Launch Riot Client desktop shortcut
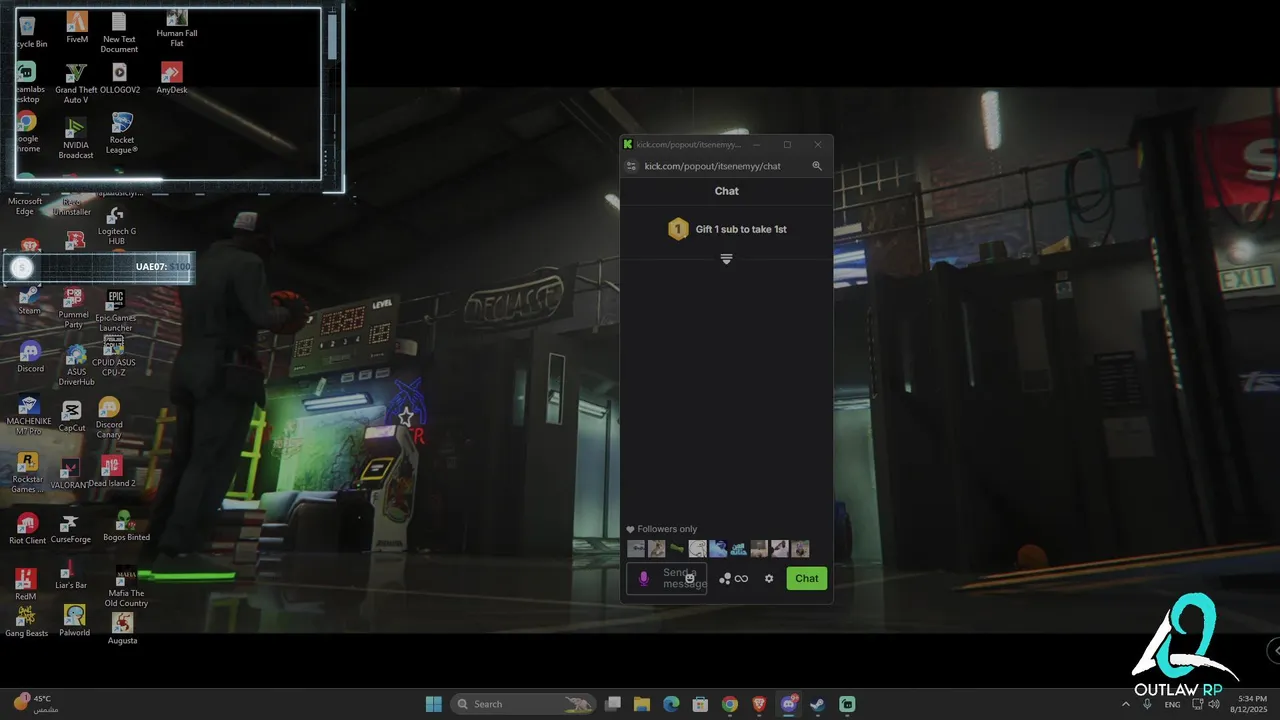Screen dimensions: 1280x720 point(28,529)
